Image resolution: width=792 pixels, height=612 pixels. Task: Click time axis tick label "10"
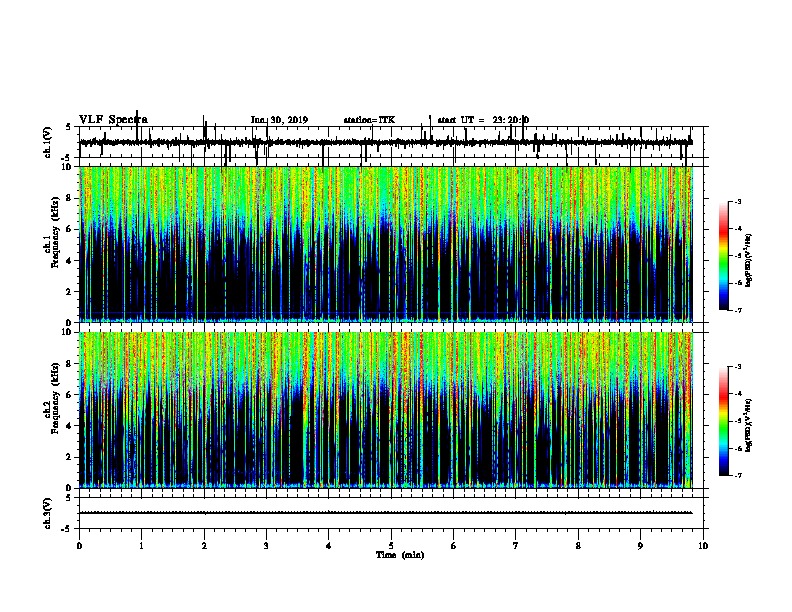[x=703, y=546]
